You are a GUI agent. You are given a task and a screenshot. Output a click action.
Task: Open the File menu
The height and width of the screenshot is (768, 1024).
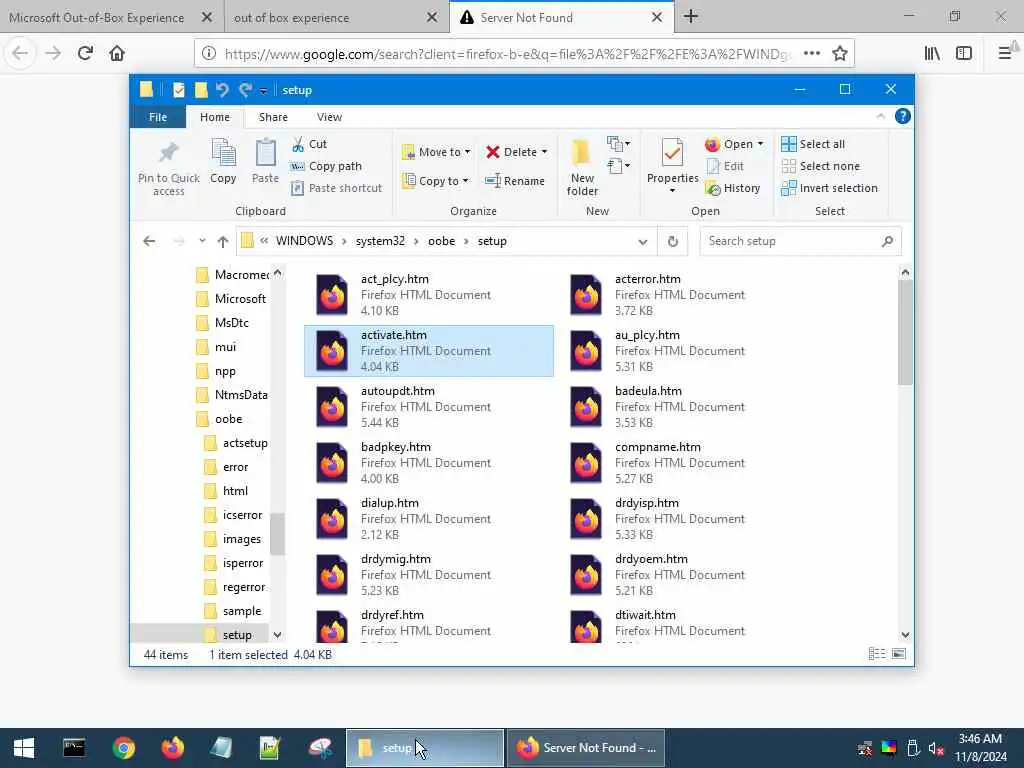tap(158, 117)
